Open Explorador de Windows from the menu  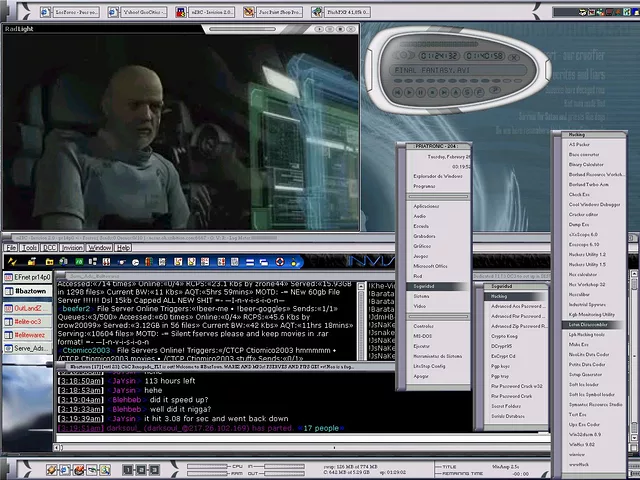[x=437, y=176]
